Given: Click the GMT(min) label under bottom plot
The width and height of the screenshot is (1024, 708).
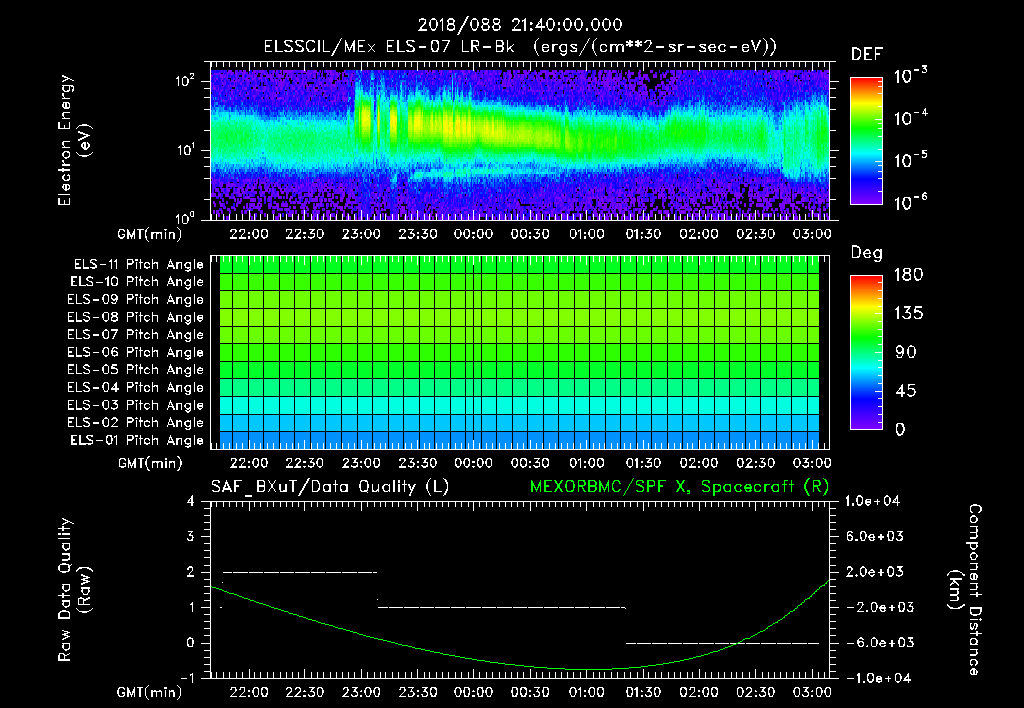Looking at the screenshot, I should point(150,693).
